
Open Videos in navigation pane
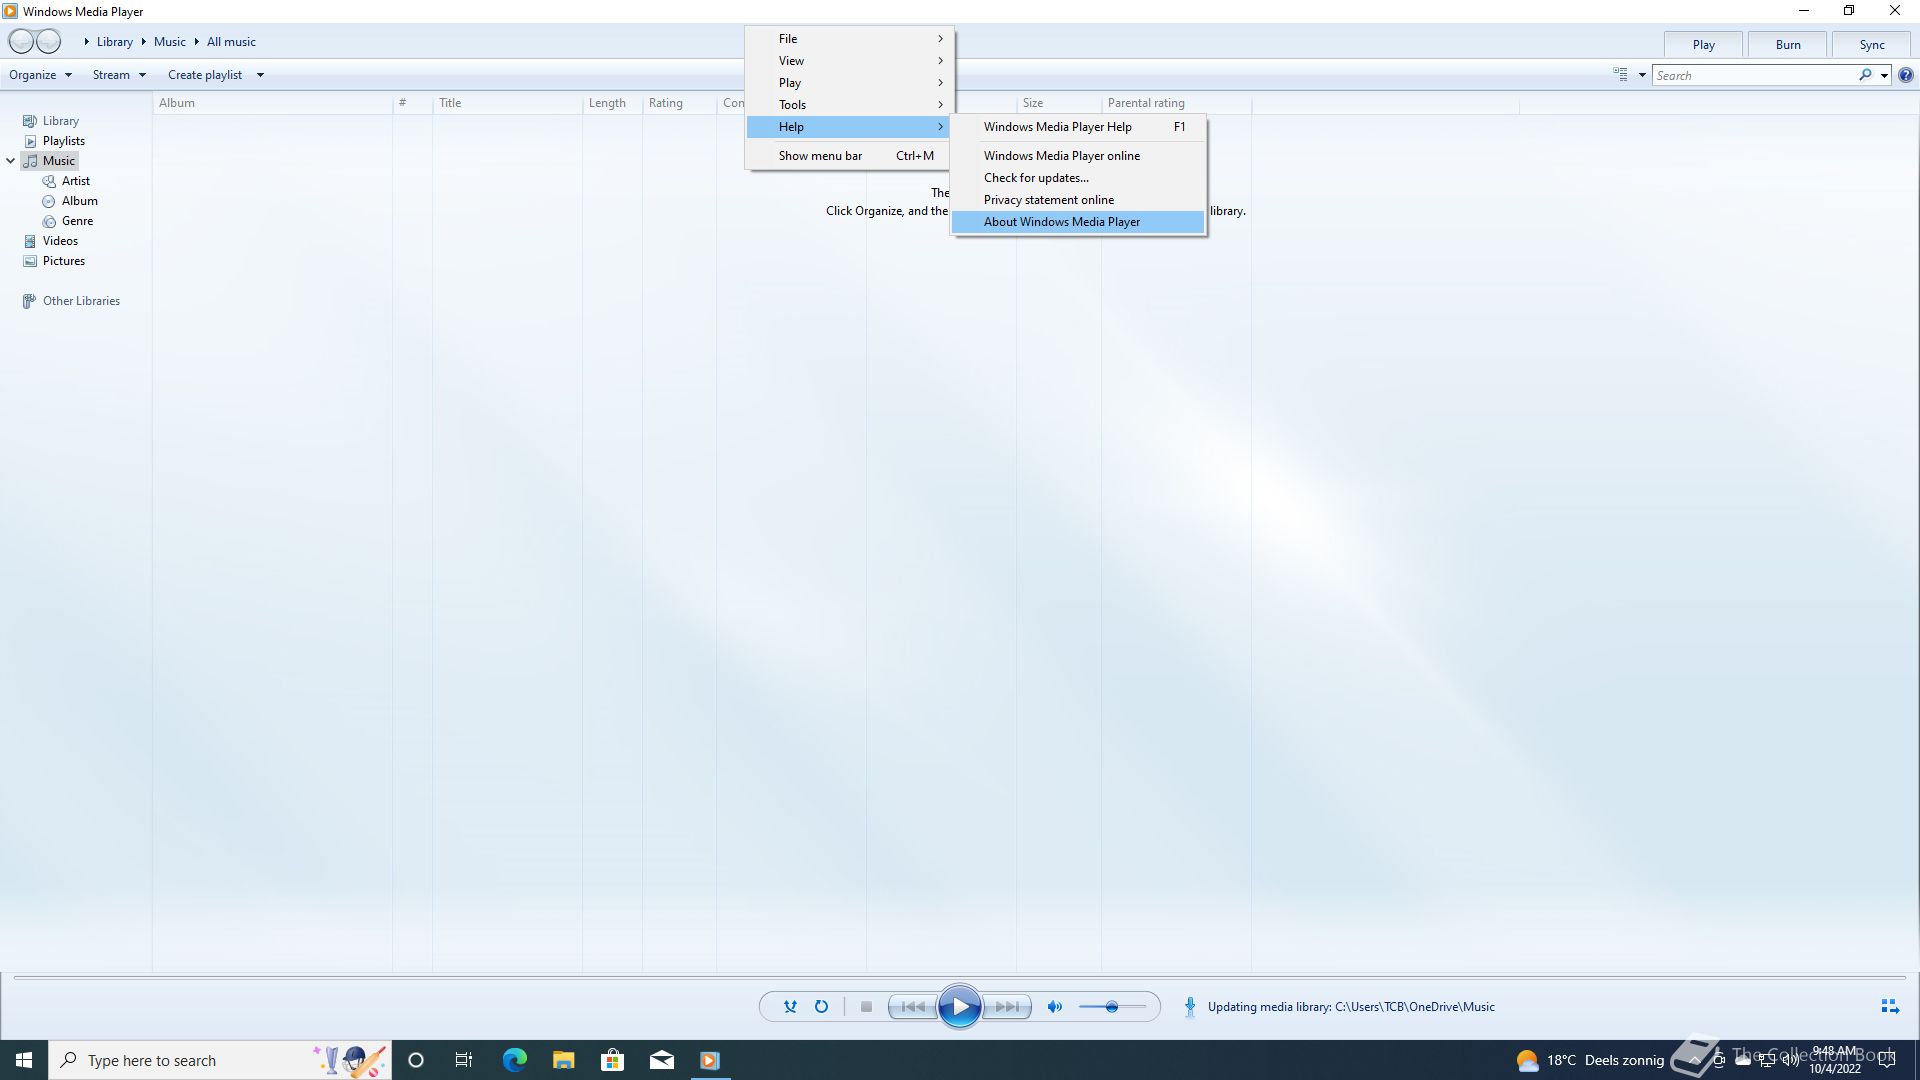click(x=60, y=241)
